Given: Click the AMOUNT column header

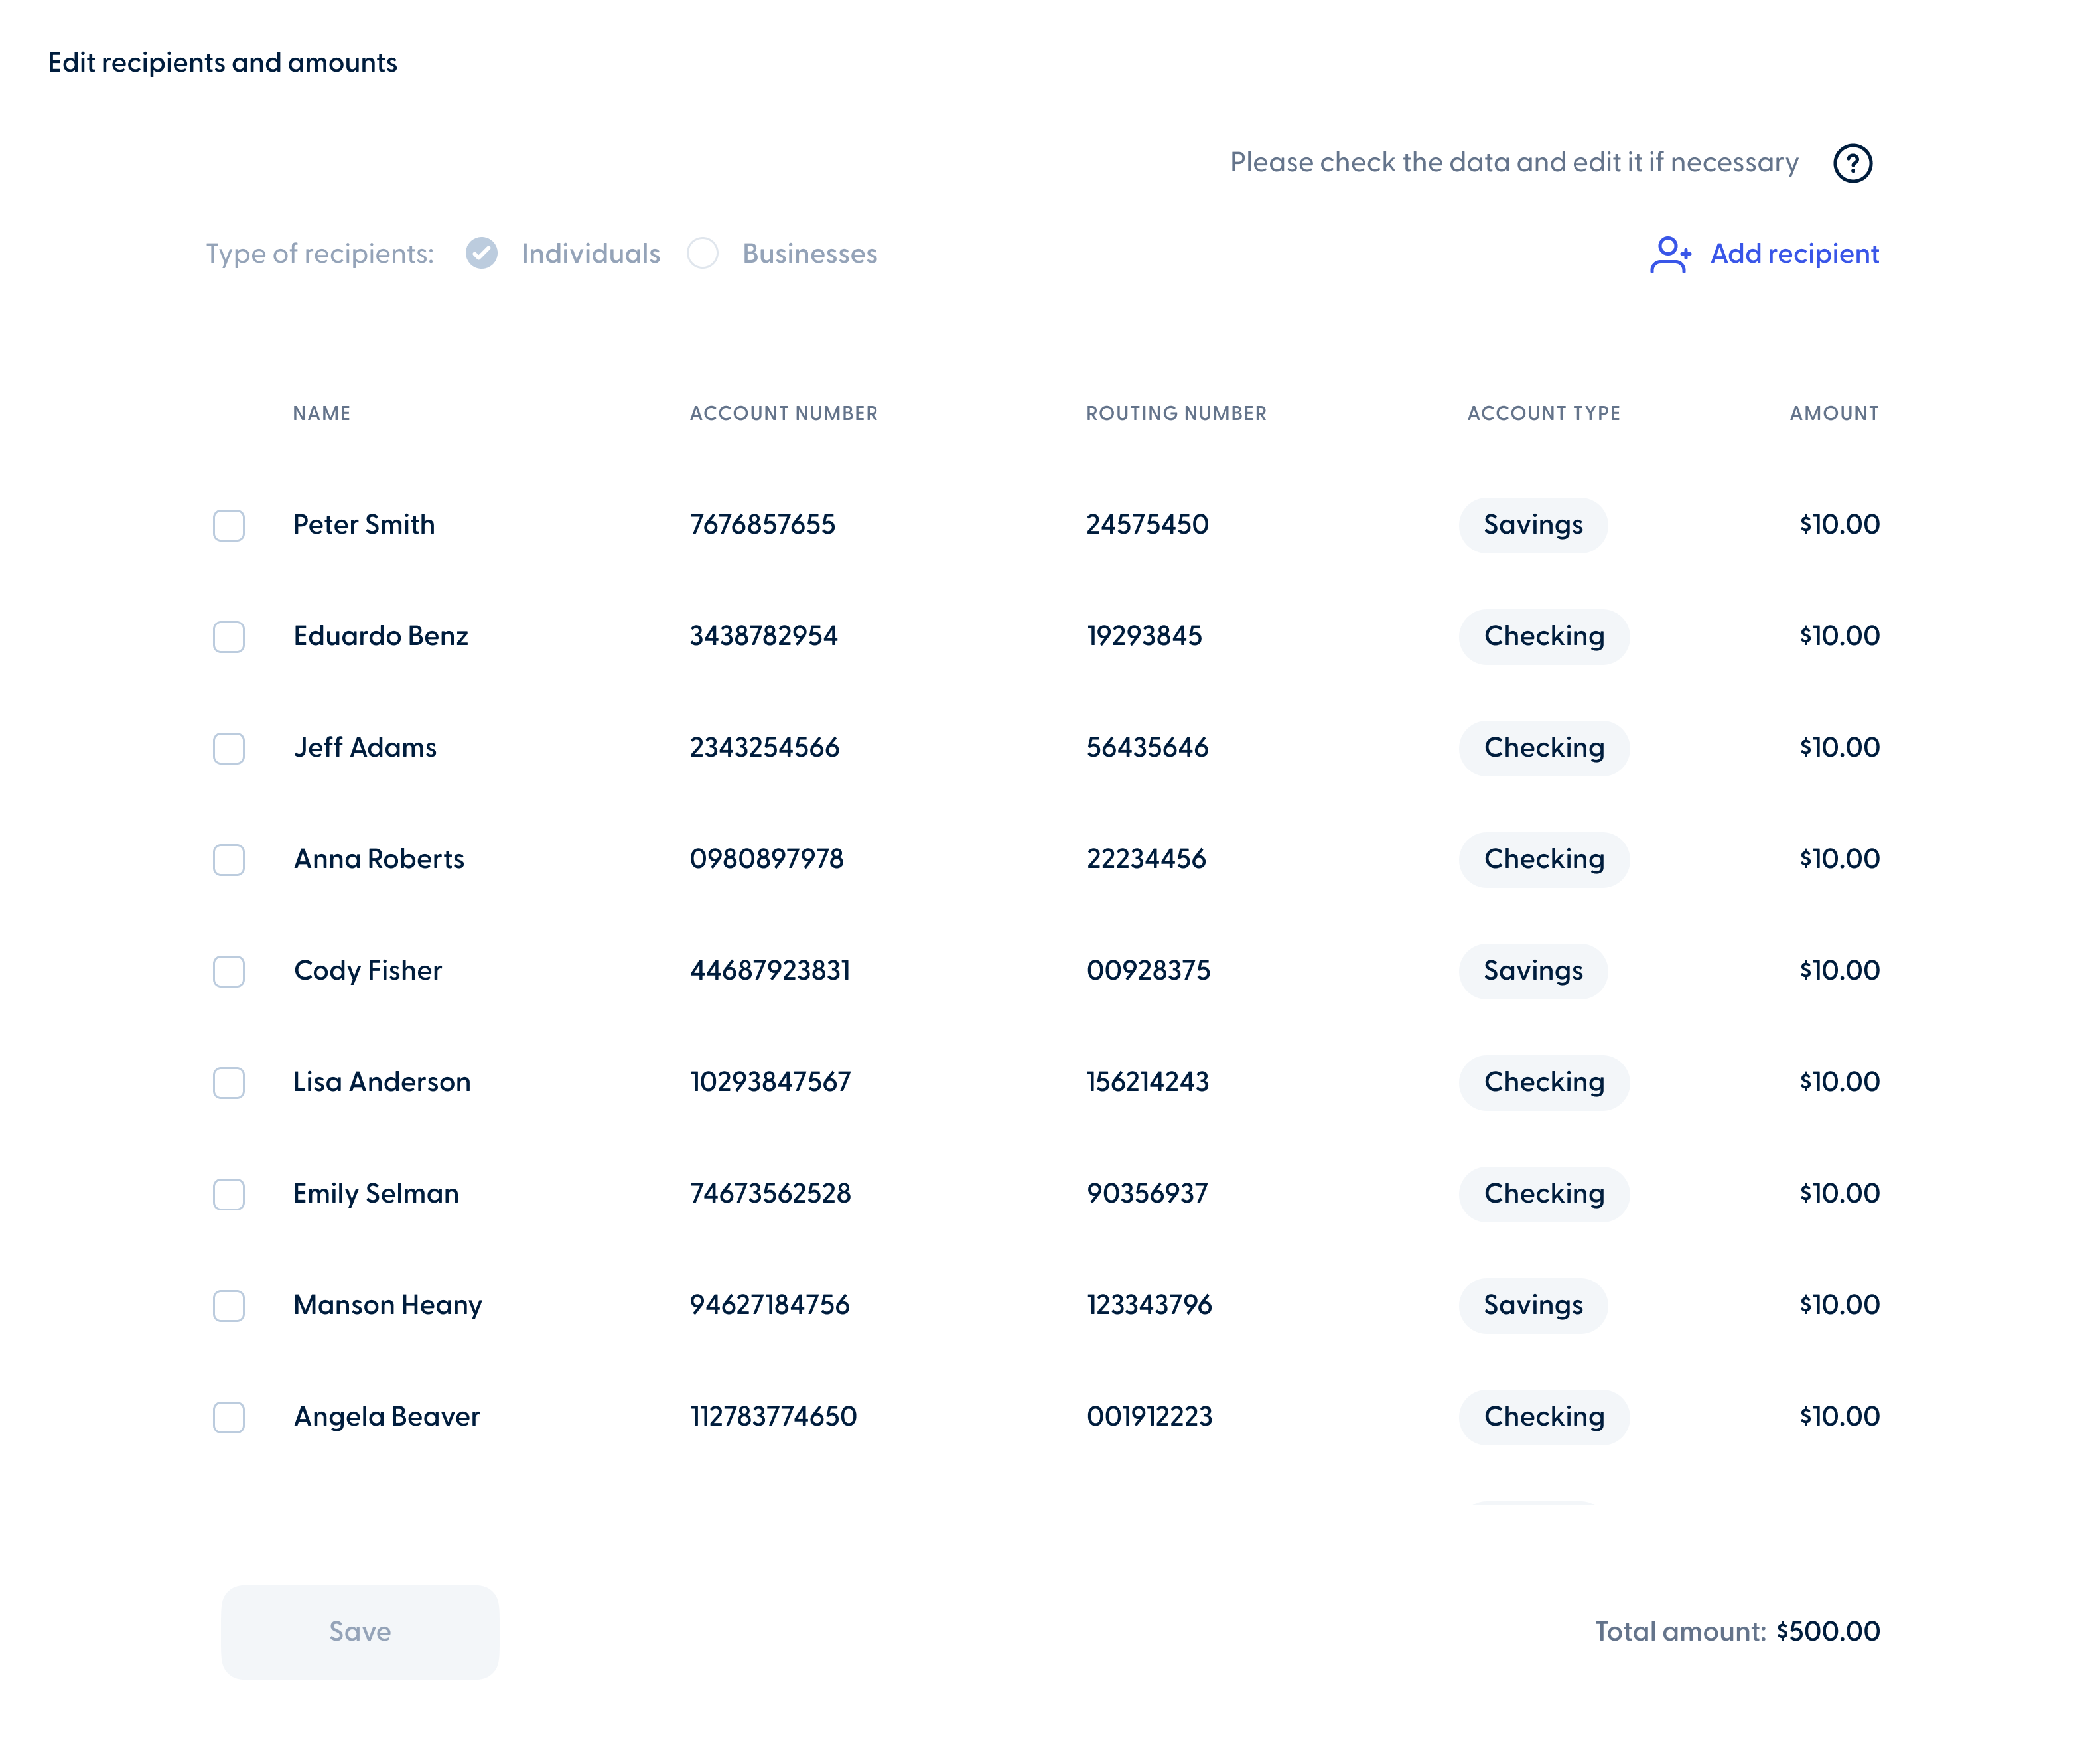Looking at the screenshot, I should [1834, 414].
